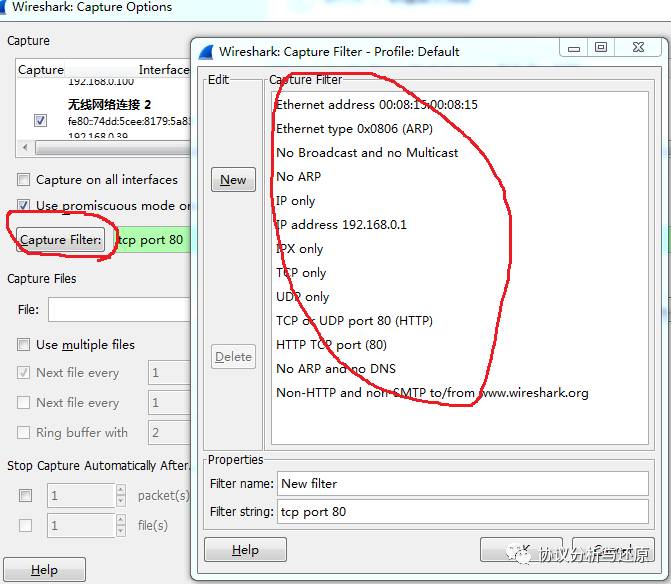Select 'Ethernet address 00:08:15:00:08:15' filter

click(377, 105)
